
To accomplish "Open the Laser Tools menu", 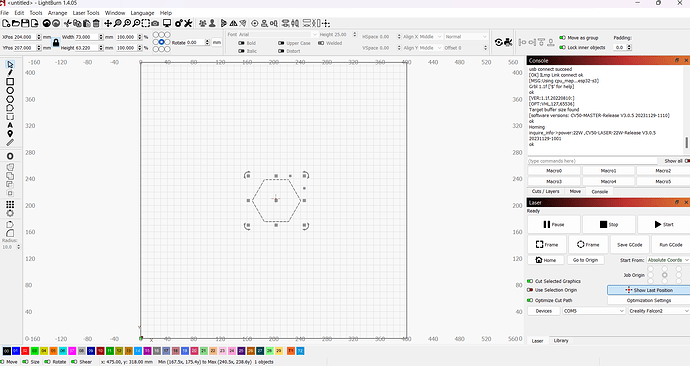I will [x=86, y=13].
